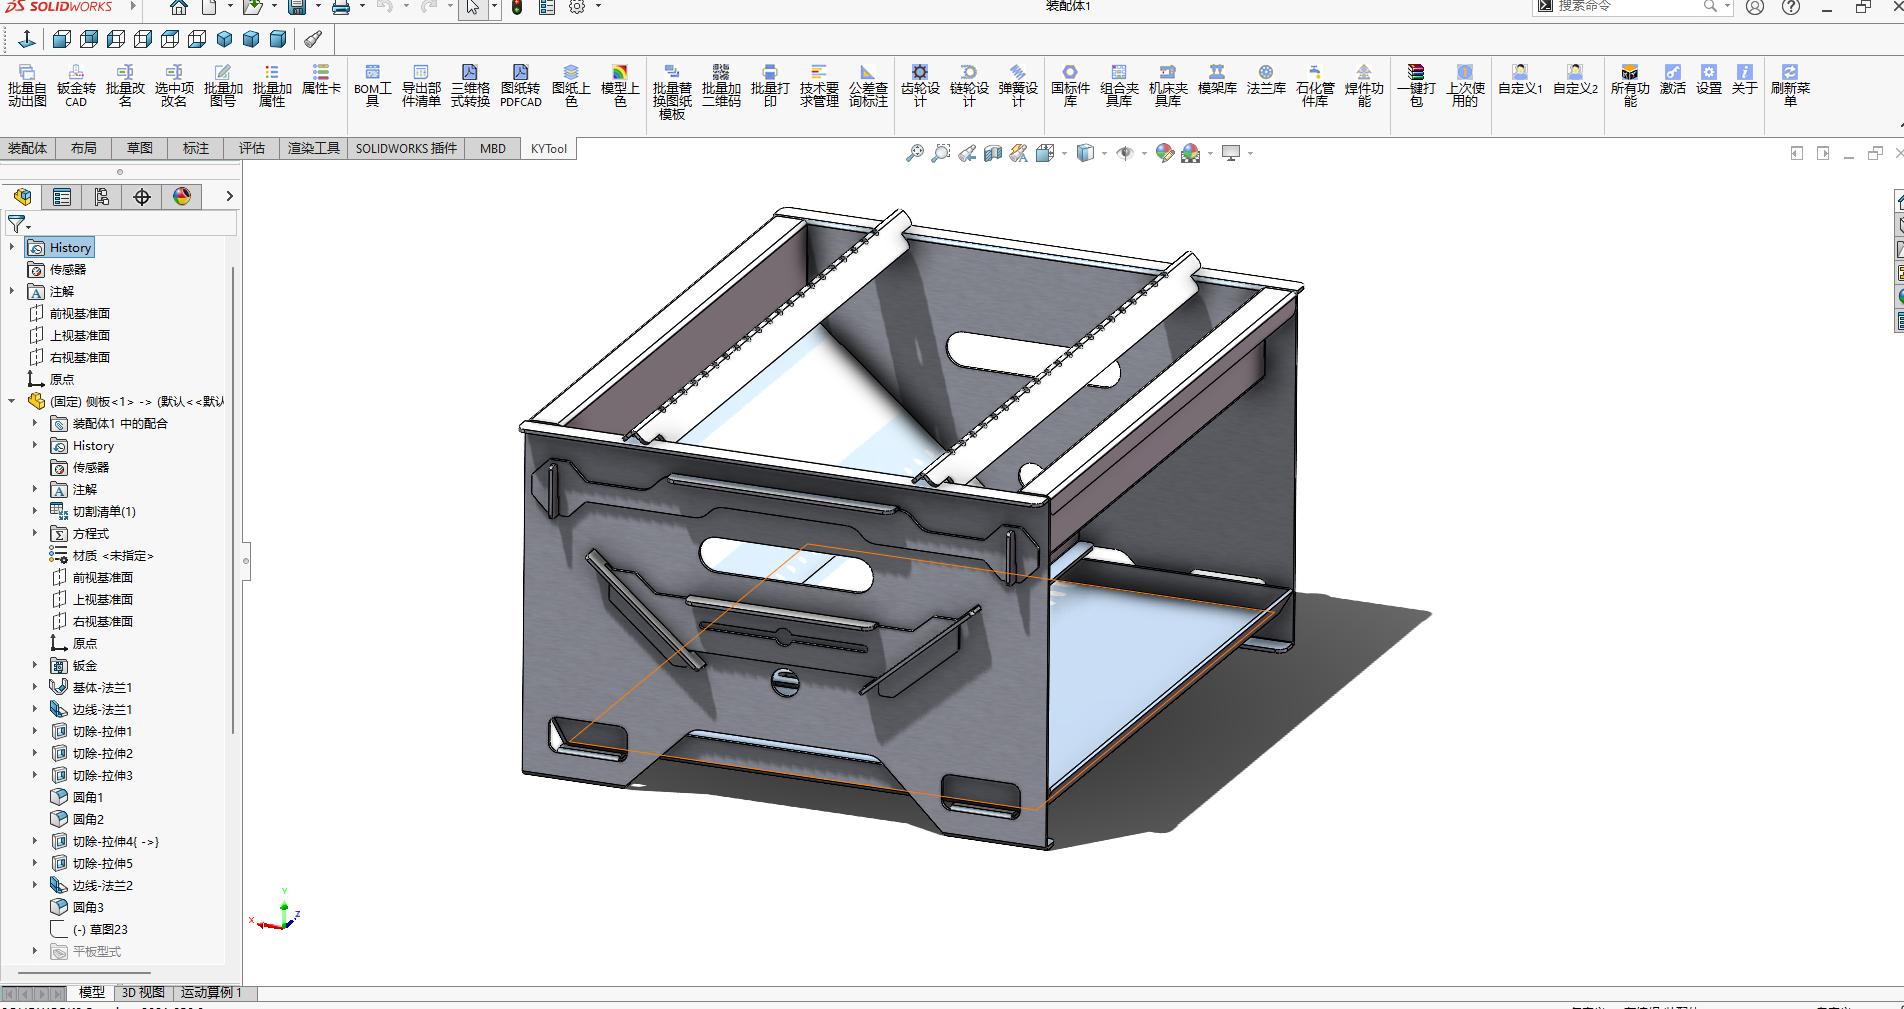Select 切除-拉伸1 in feature tree

pos(102,731)
